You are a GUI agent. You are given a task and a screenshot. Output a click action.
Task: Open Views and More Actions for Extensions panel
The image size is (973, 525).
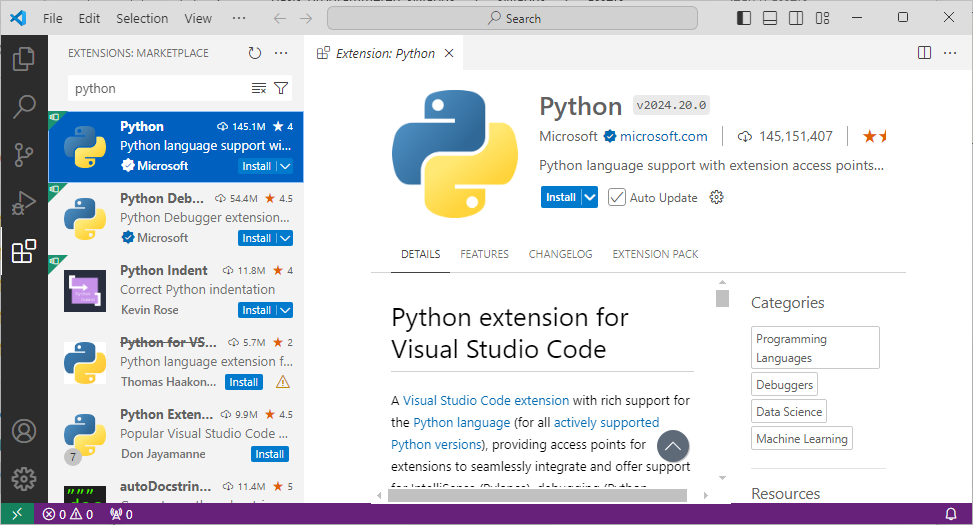281,53
